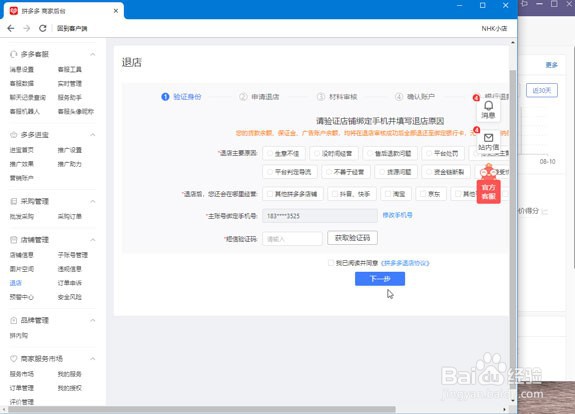Click the 店铺管理 shop icon
The image size is (575, 414).
[14, 240]
